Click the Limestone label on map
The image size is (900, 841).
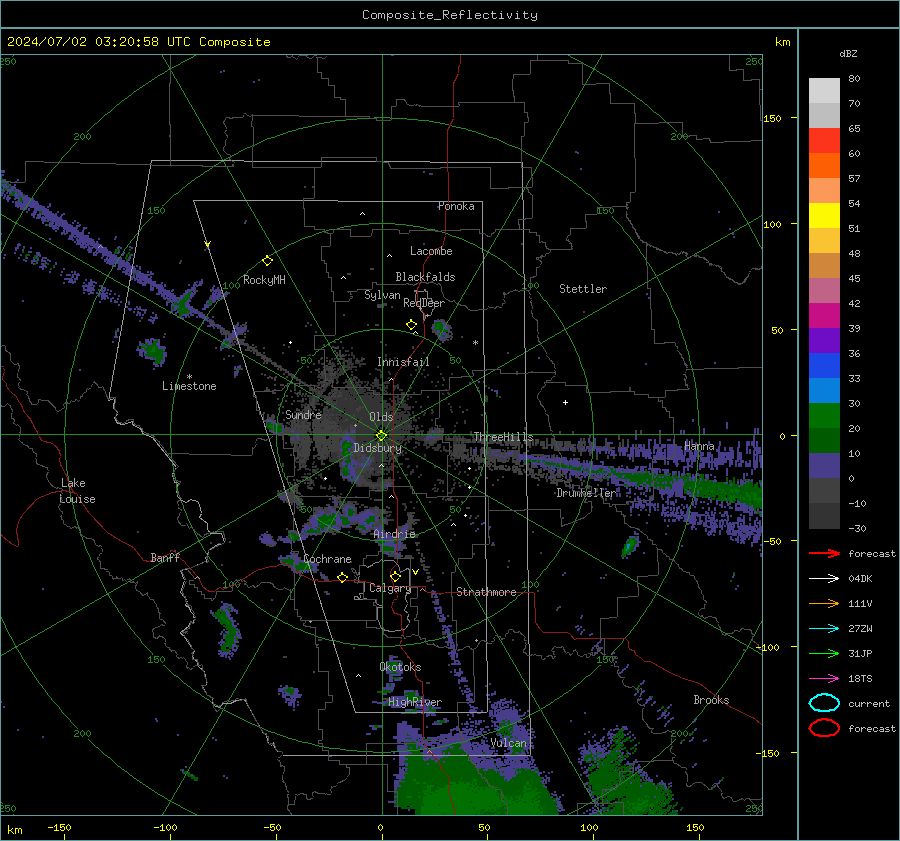click(189, 386)
